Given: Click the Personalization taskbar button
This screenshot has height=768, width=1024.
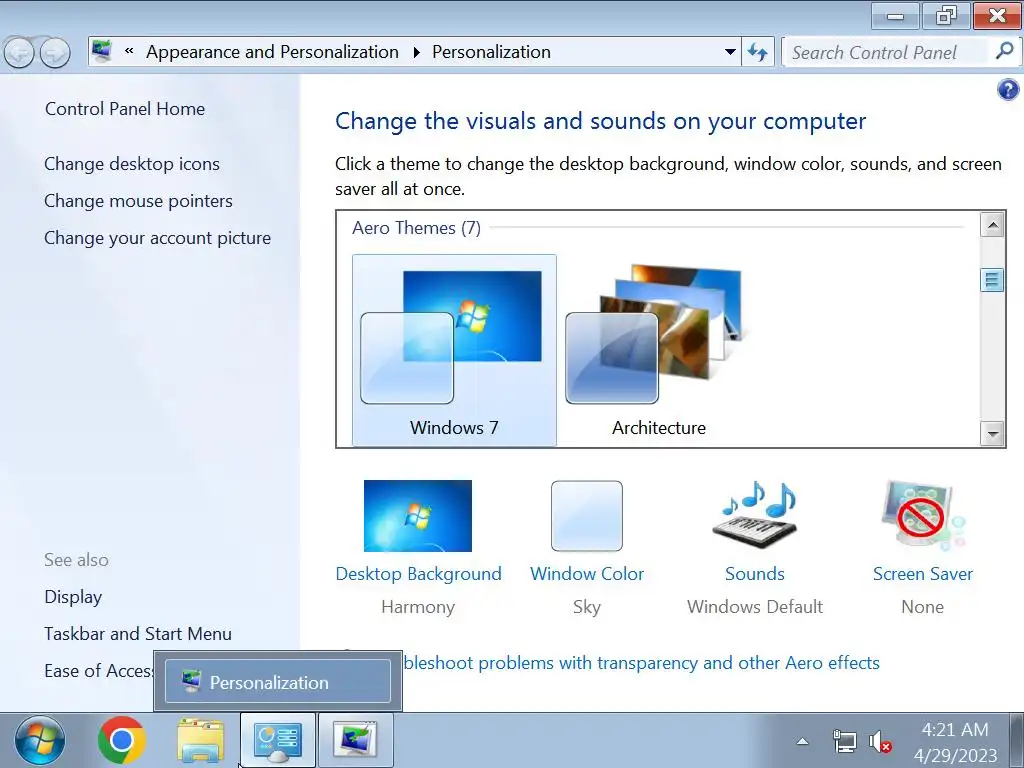Looking at the screenshot, I should pos(356,741).
